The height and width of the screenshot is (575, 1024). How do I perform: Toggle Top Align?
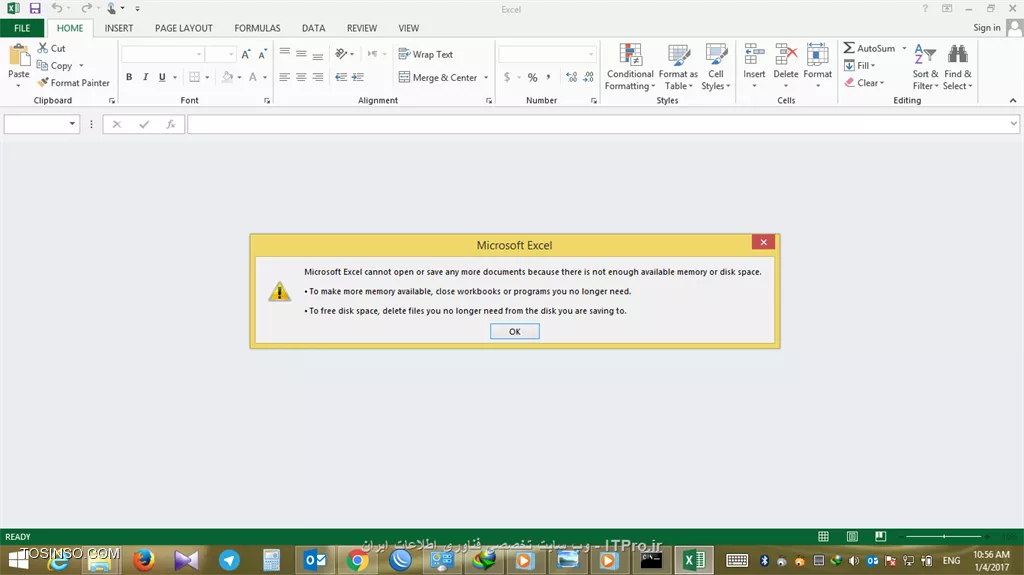click(x=285, y=54)
